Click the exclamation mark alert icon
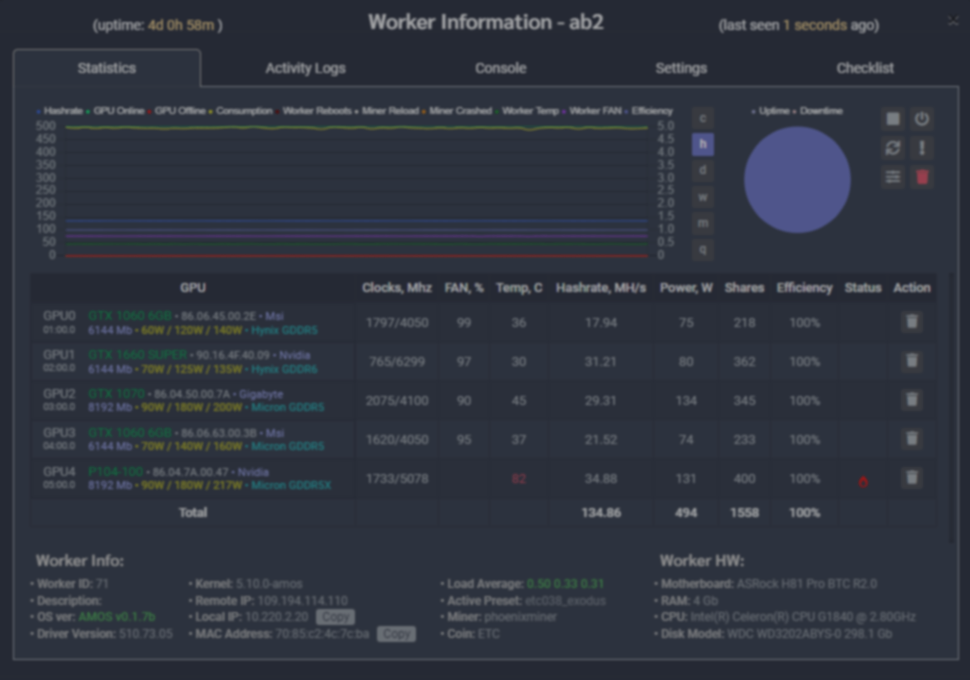 [922, 148]
